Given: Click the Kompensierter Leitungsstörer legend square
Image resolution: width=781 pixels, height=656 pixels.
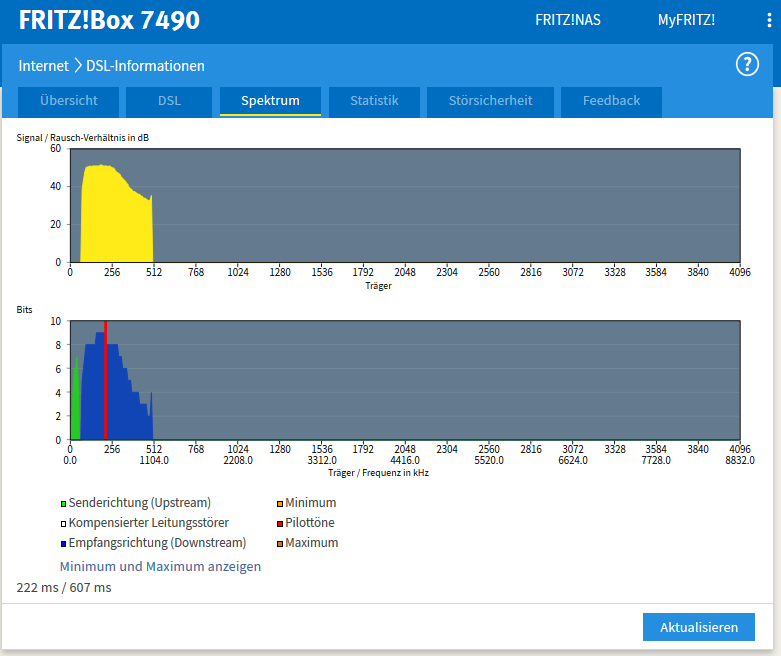Looking at the screenshot, I should point(64,524).
